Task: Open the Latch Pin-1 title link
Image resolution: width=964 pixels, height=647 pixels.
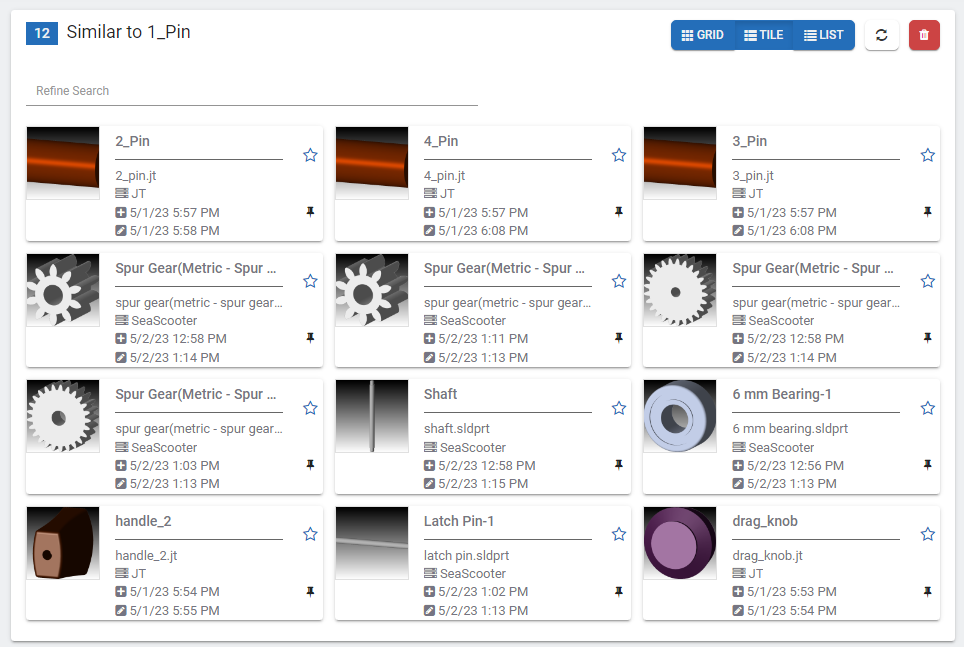Action: click(459, 521)
